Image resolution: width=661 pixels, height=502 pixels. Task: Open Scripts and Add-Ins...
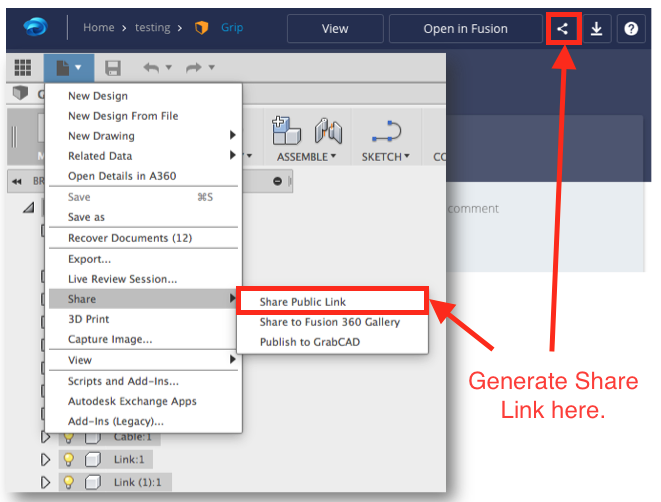pos(143,381)
